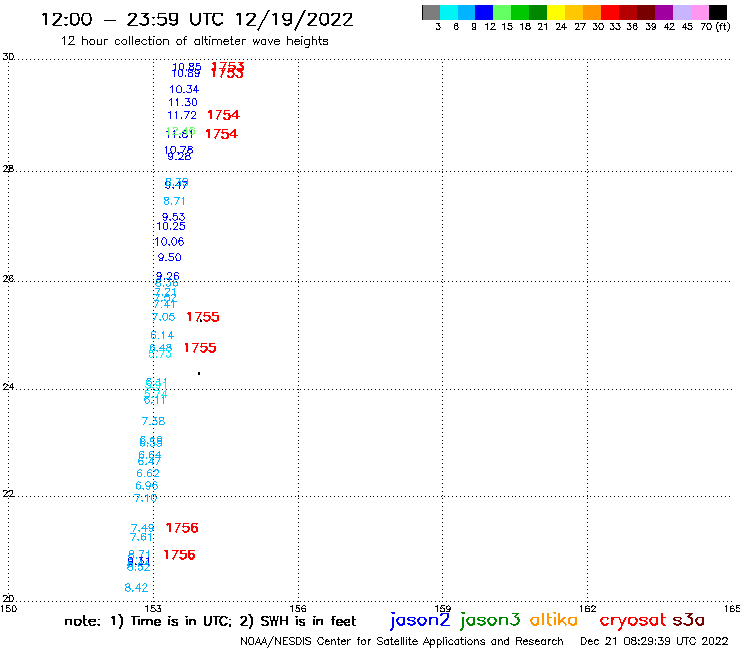The image size is (740, 650).
Task: Select the orange altika satellite label
Action: coord(554,619)
